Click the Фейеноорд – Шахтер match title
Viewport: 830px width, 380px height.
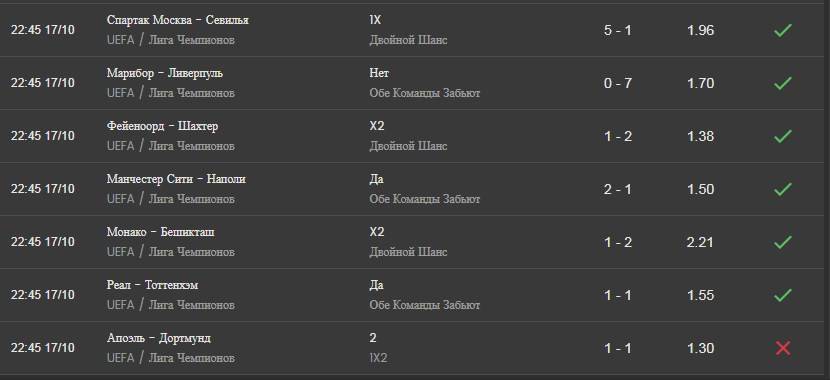(163, 126)
